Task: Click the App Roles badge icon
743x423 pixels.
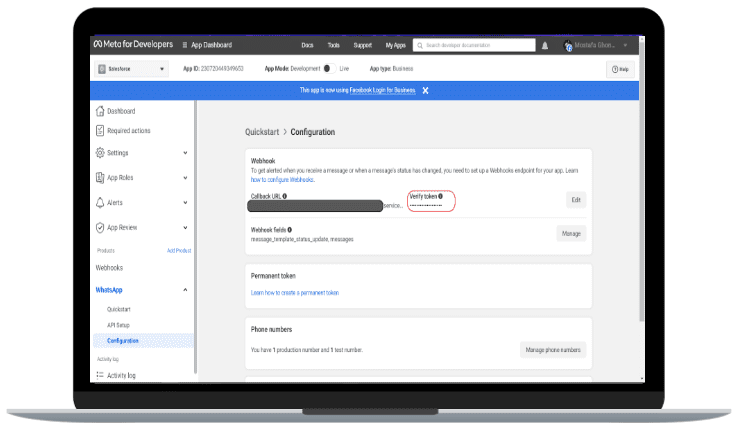Action: click(x=100, y=178)
